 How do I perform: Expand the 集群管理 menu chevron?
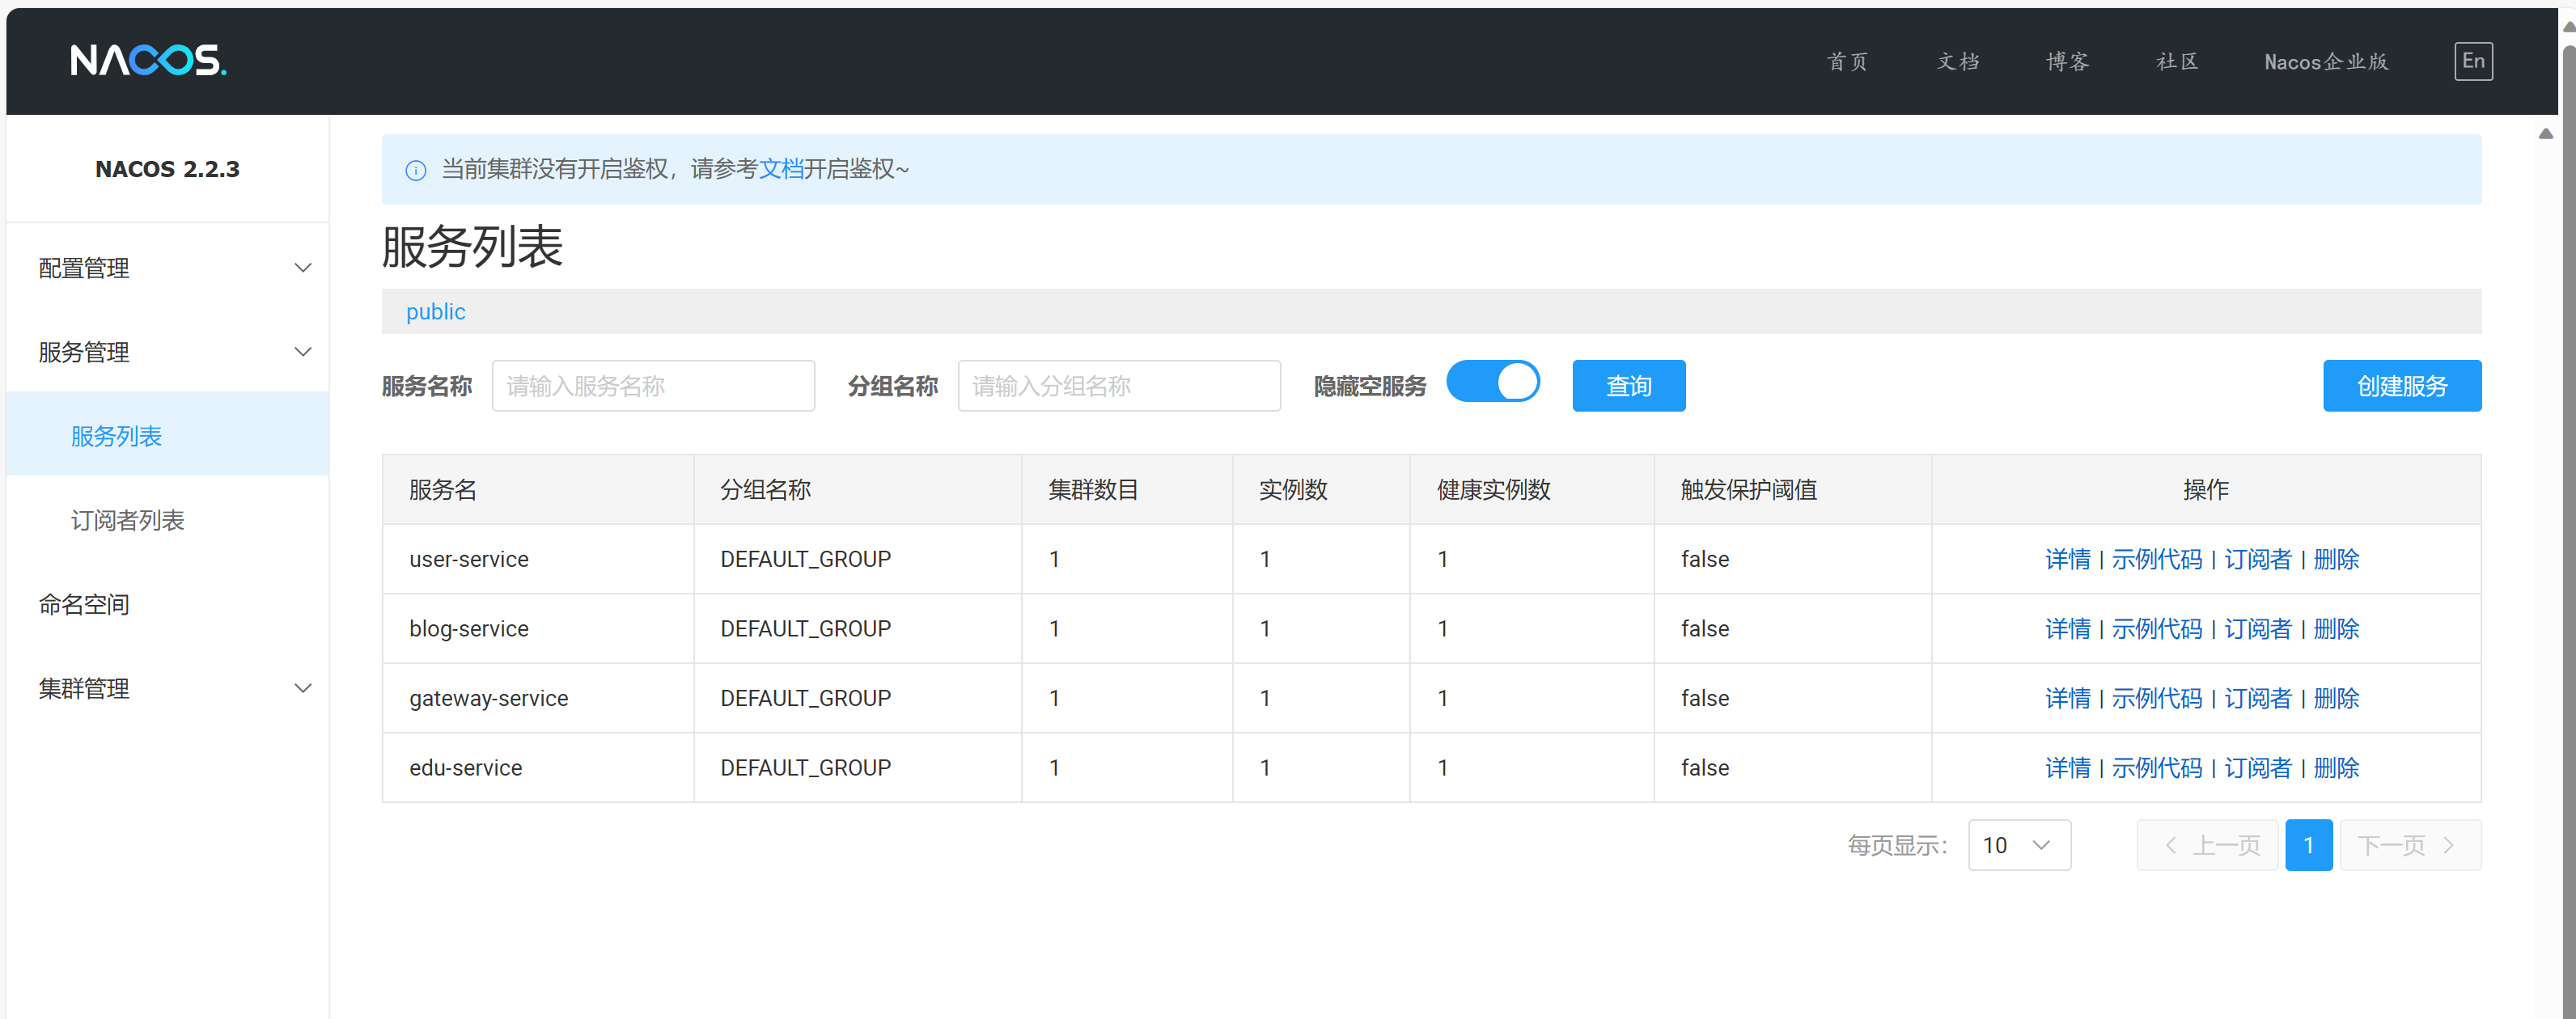[x=302, y=688]
